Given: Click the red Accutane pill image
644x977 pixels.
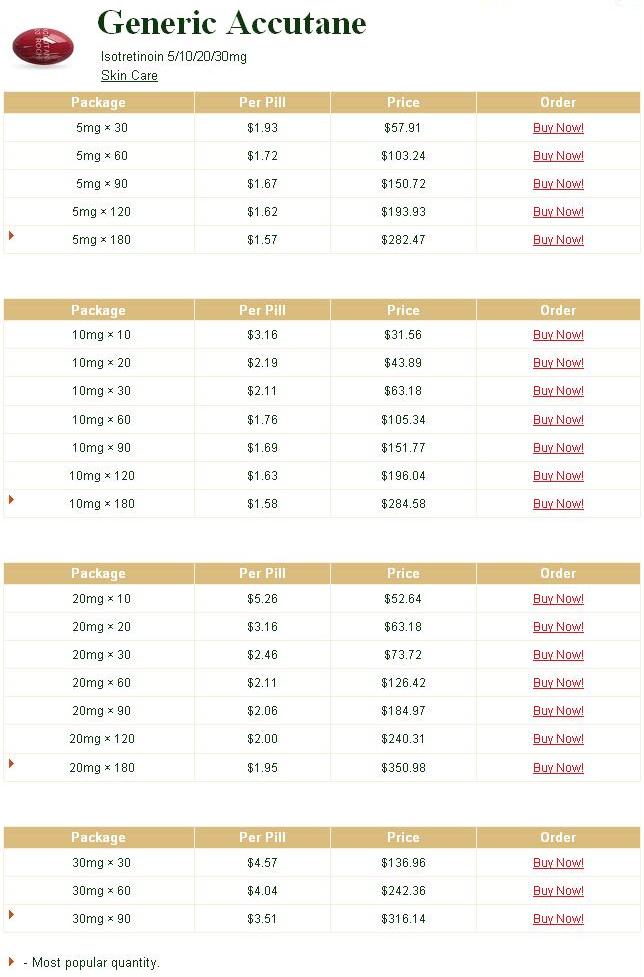Looking at the screenshot, I should [42, 47].
